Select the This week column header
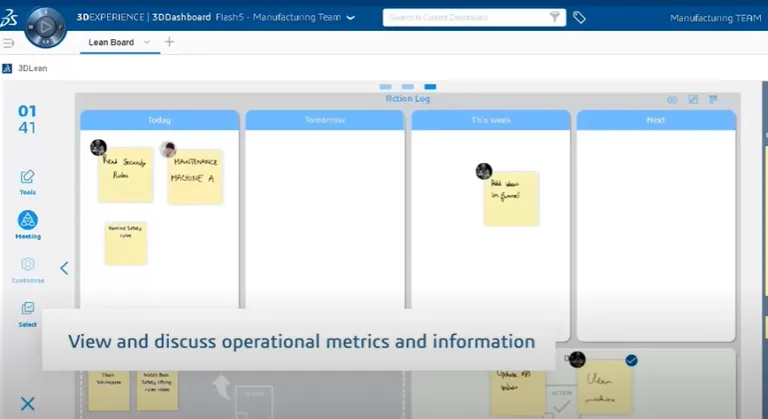Viewport: 768px width, 419px height. pos(491,120)
